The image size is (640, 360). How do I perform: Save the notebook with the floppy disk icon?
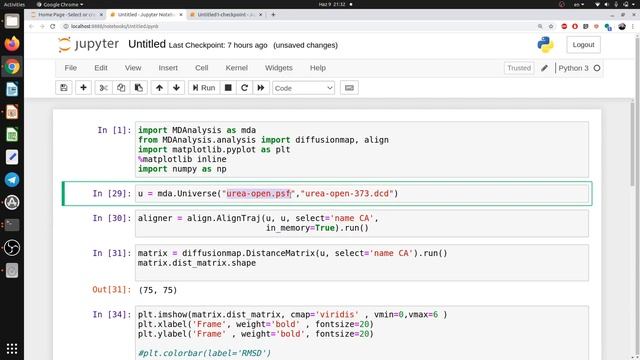coord(64,88)
